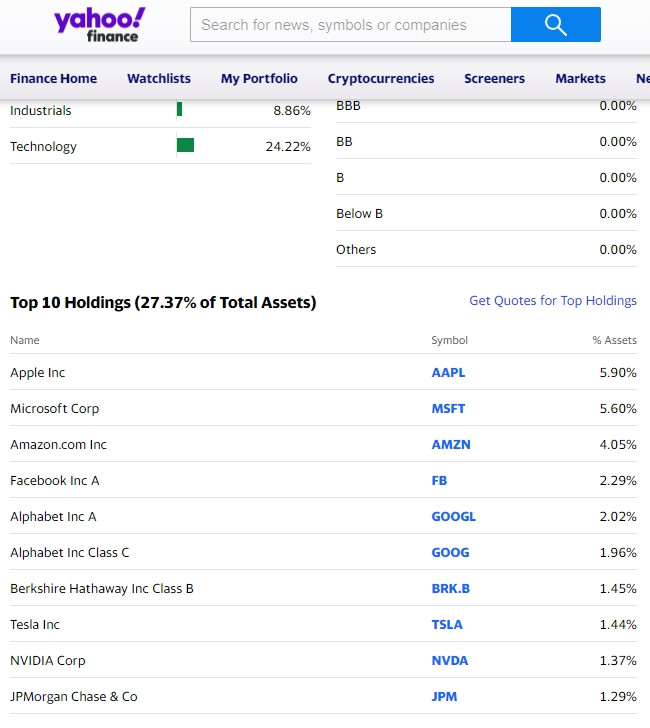Screen dimensions: 650x728
Task: Open the AMZN symbol link
Action: (451, 445)
